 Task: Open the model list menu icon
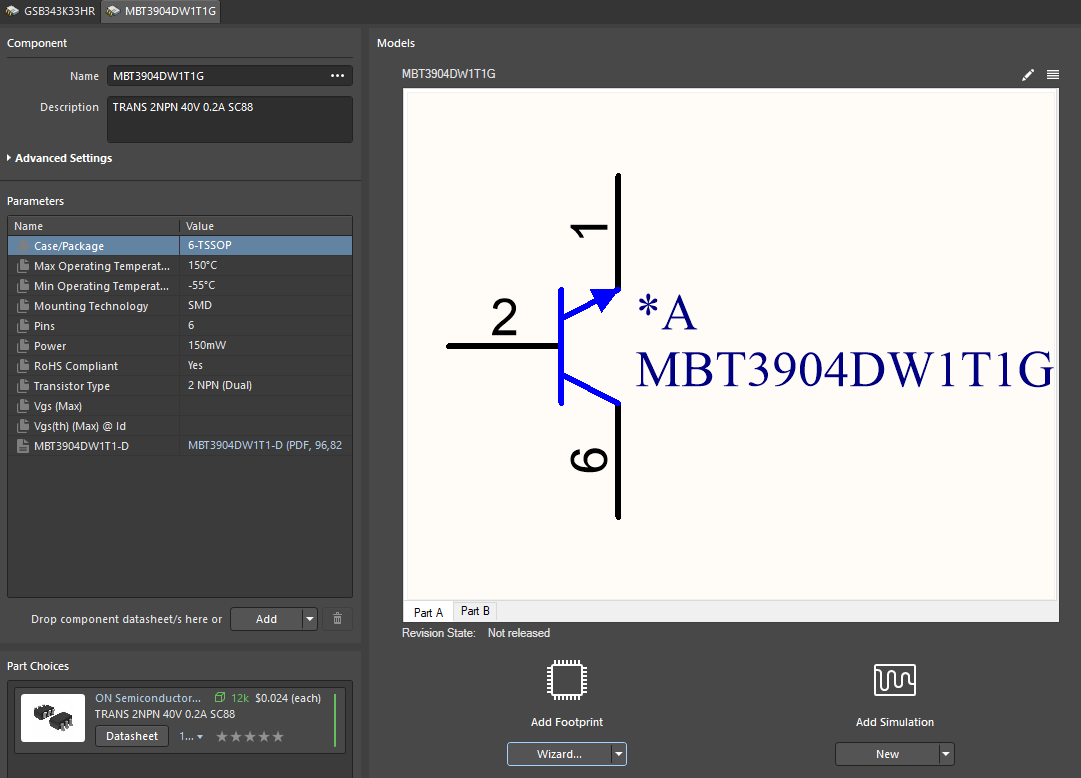[x=1052, y=74]
